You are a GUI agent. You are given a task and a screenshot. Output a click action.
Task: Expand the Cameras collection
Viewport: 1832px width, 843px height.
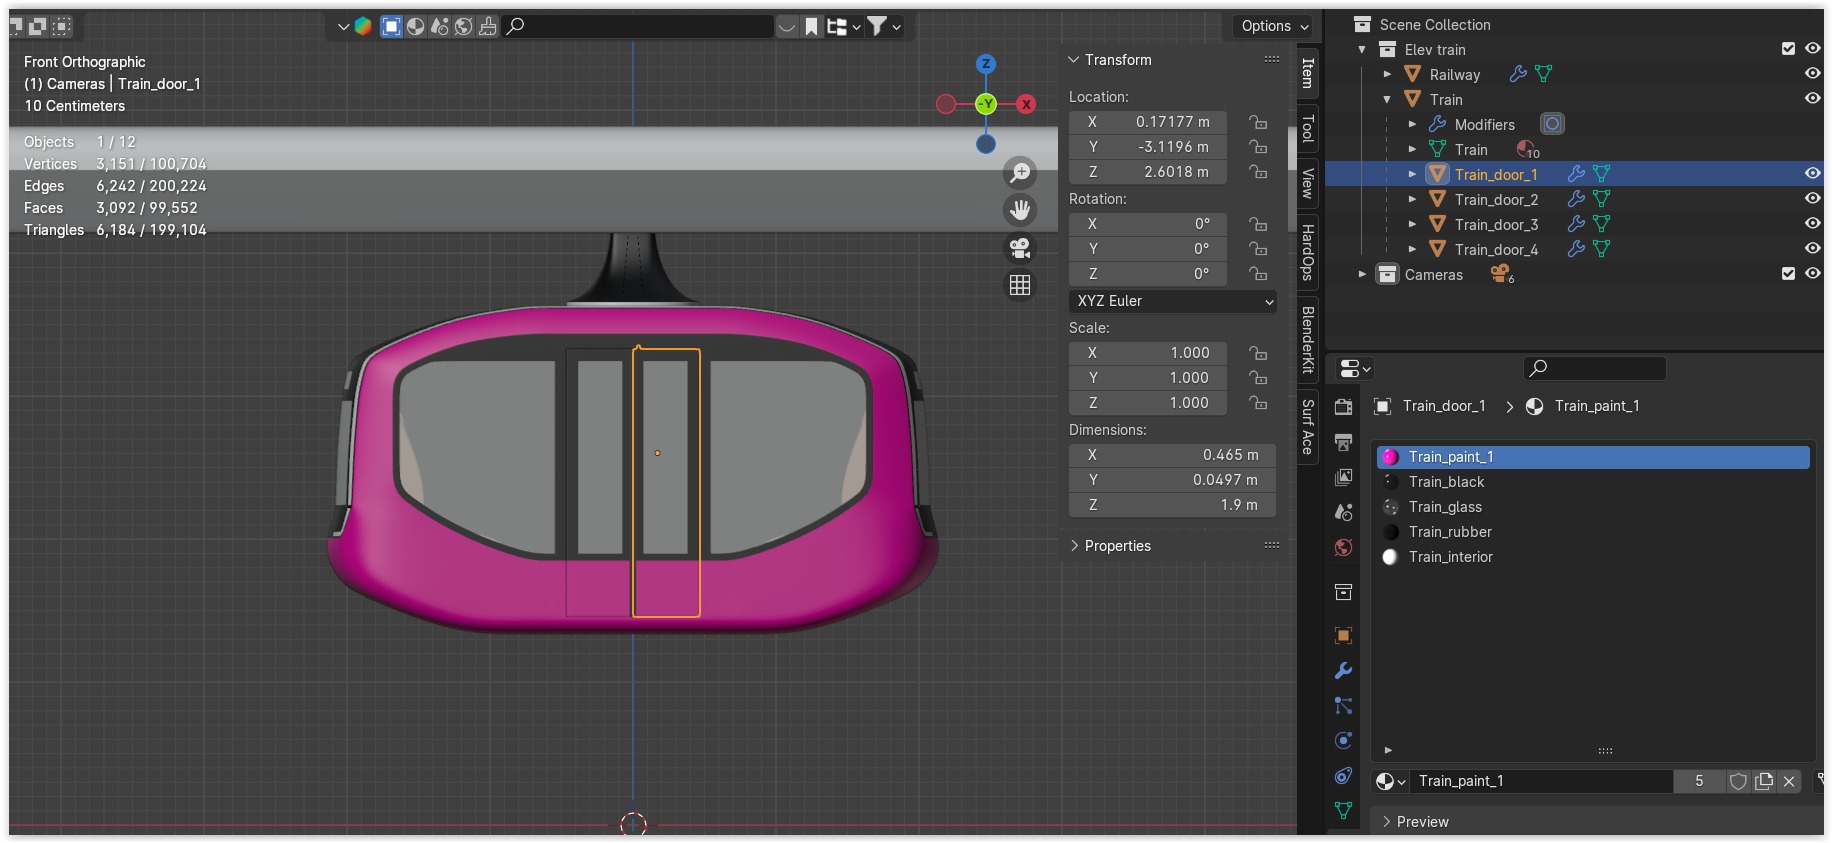tap(1362, 275)
